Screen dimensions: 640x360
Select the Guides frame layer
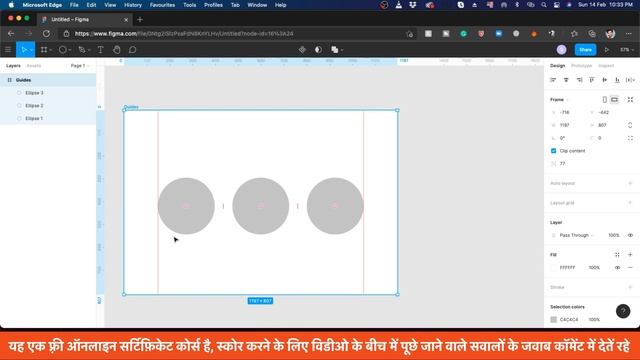48,80
